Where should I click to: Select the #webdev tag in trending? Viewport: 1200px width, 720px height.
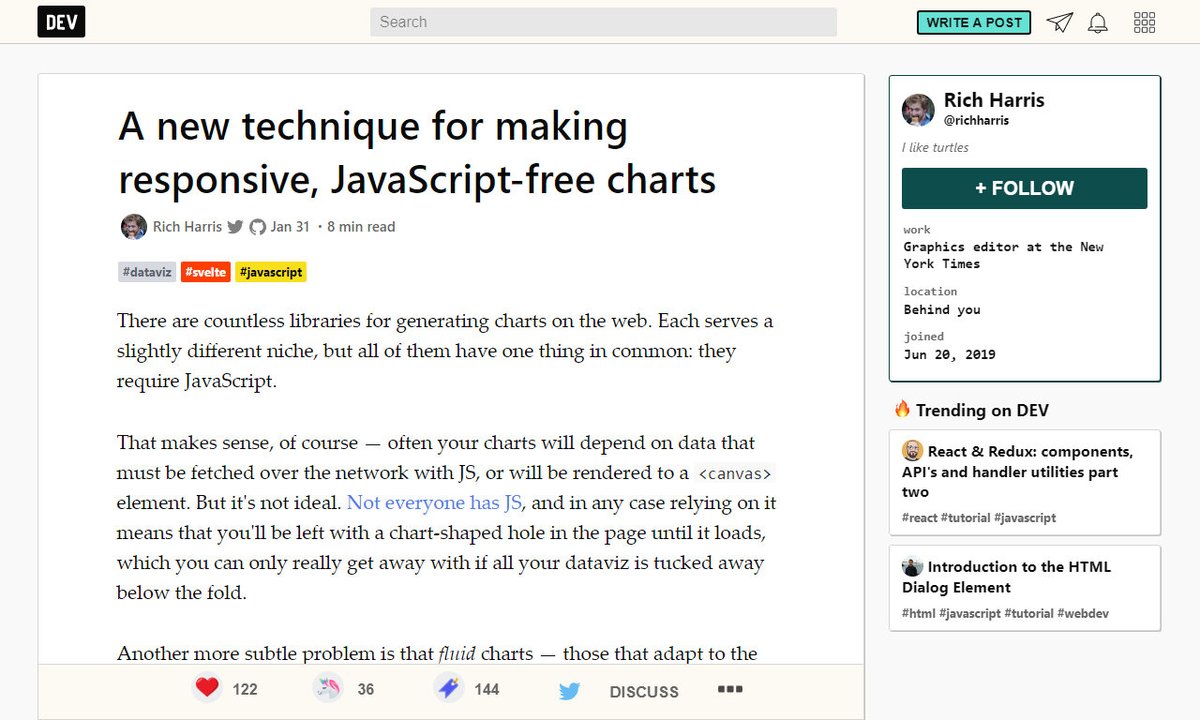click(x=1083, y=613)
